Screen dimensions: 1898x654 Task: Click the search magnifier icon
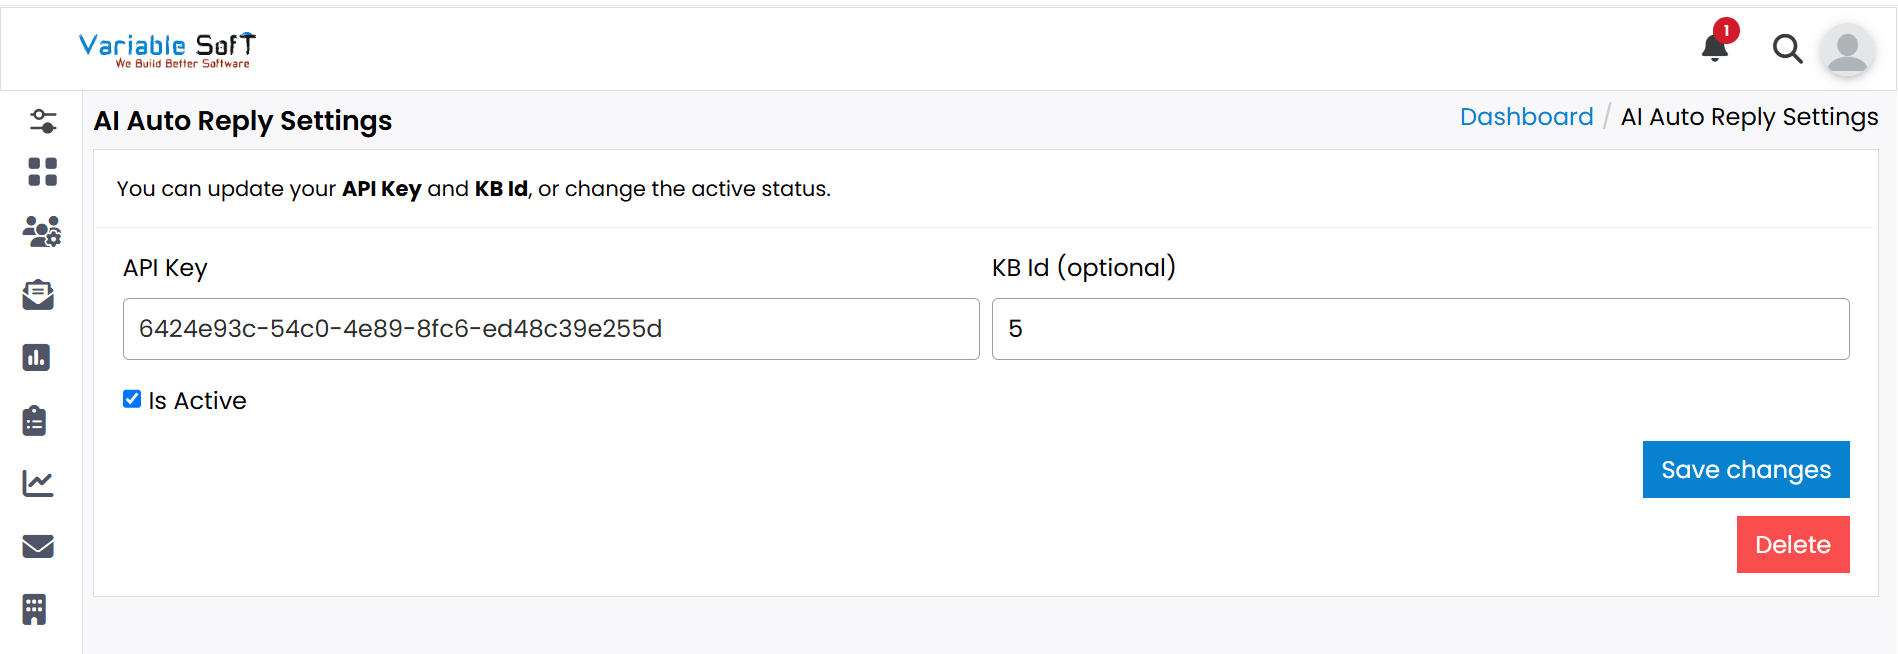(1787, 48)
